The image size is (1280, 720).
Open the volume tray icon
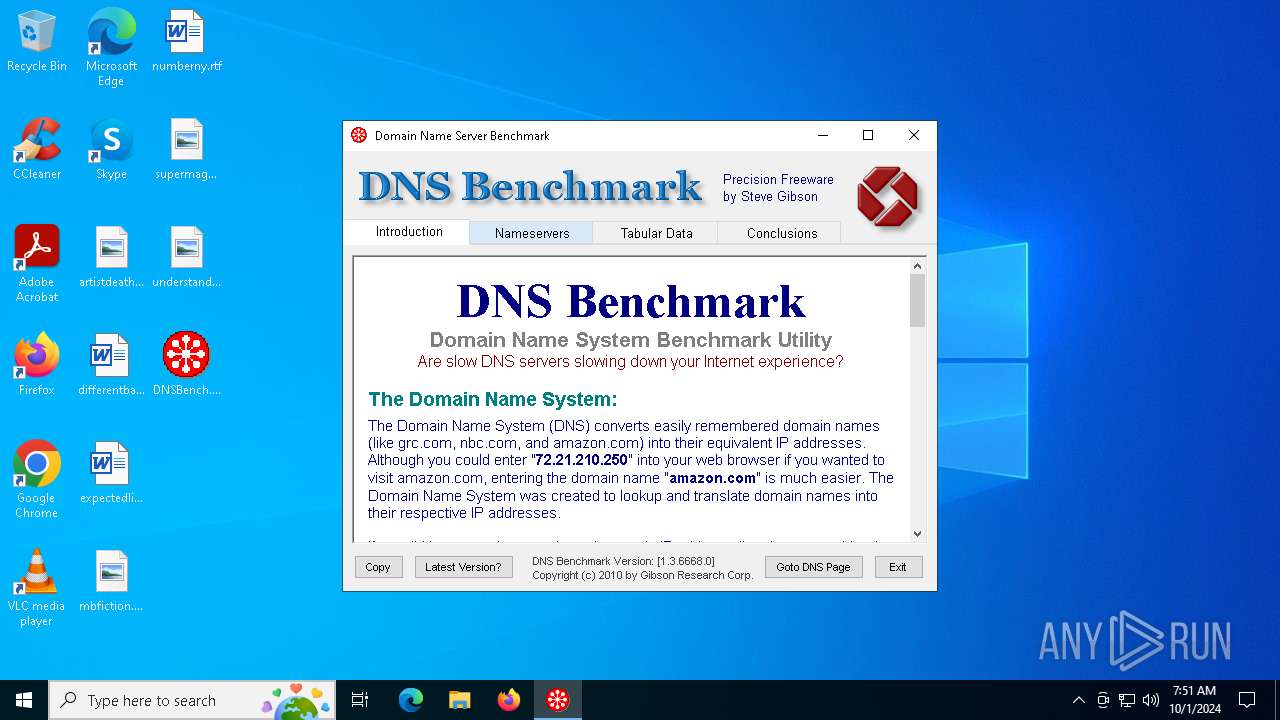coord(1151,700)
